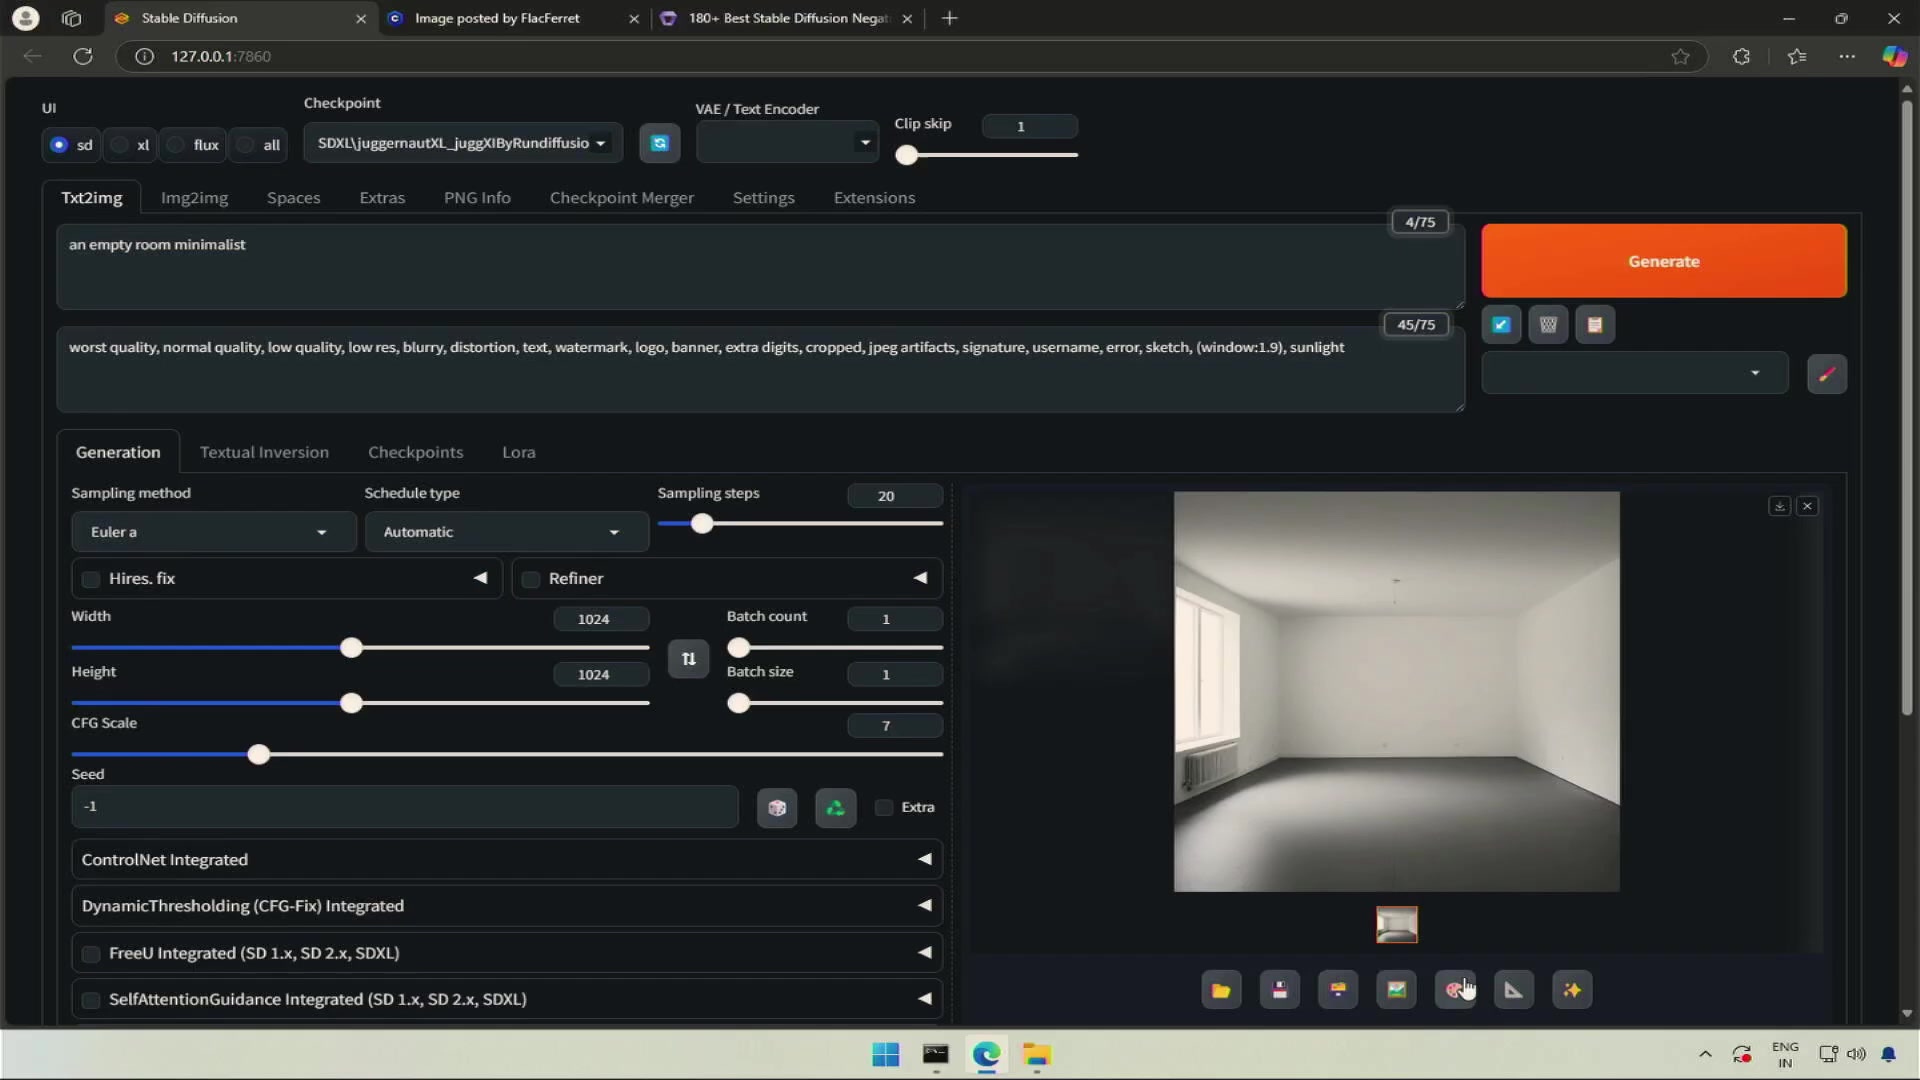Open the images output folder icon
1920x1080 pixels.
pos(1221,990)
